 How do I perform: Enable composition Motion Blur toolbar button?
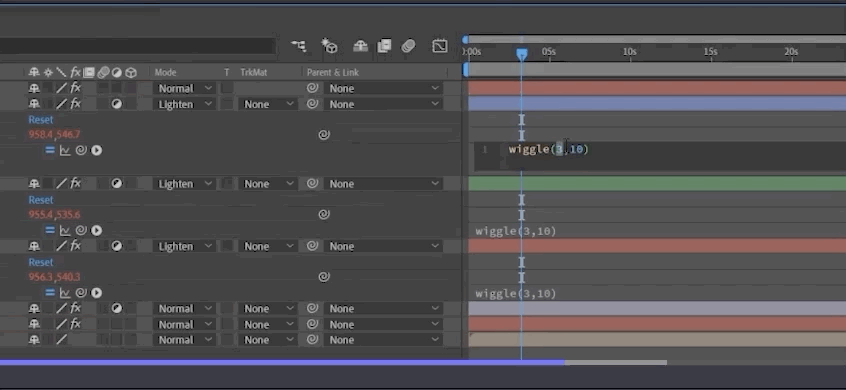coord(408,46)
